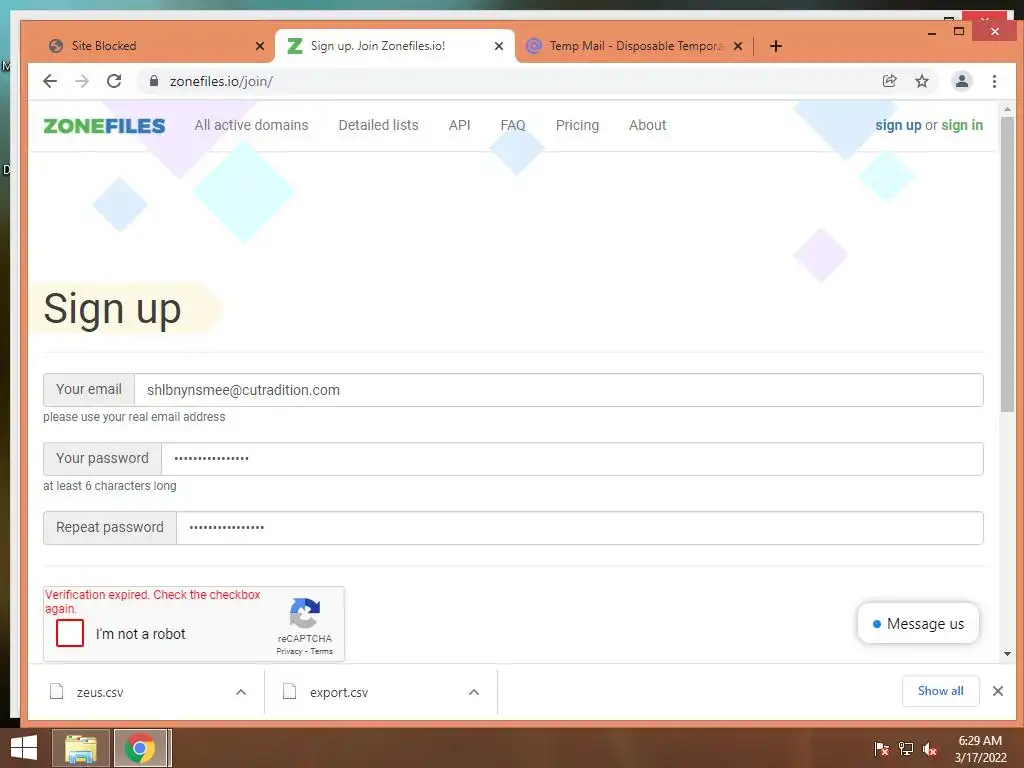Image resolution: width=1024 pixels, height=768 pixels.
Task: Open All active domains menu item
Action: [x=251, y=125]
